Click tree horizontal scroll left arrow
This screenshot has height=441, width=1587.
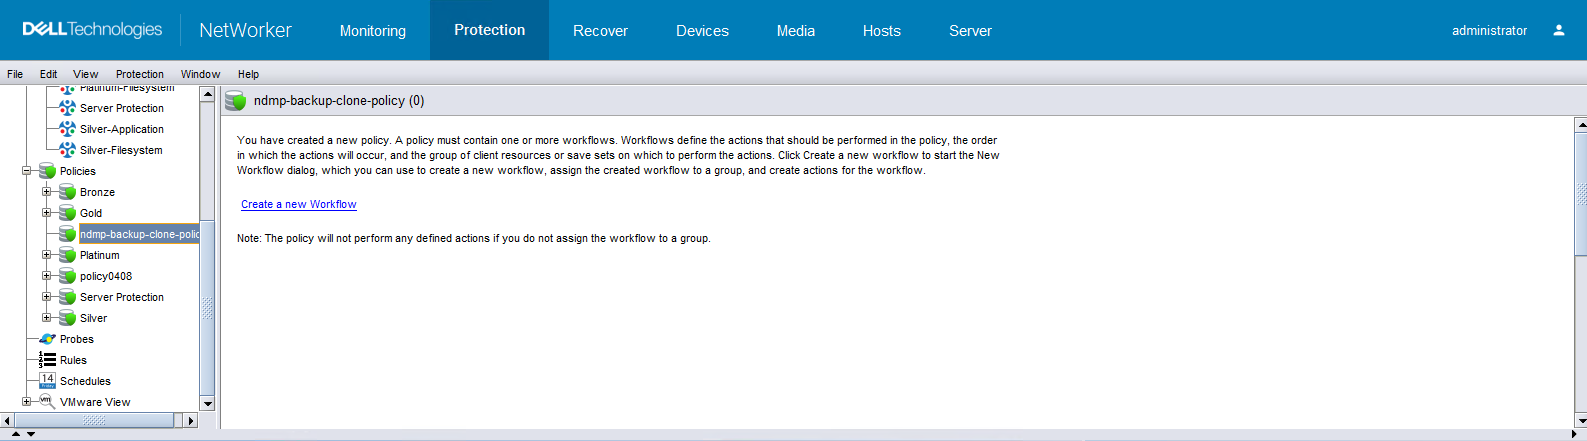(7, 421)
